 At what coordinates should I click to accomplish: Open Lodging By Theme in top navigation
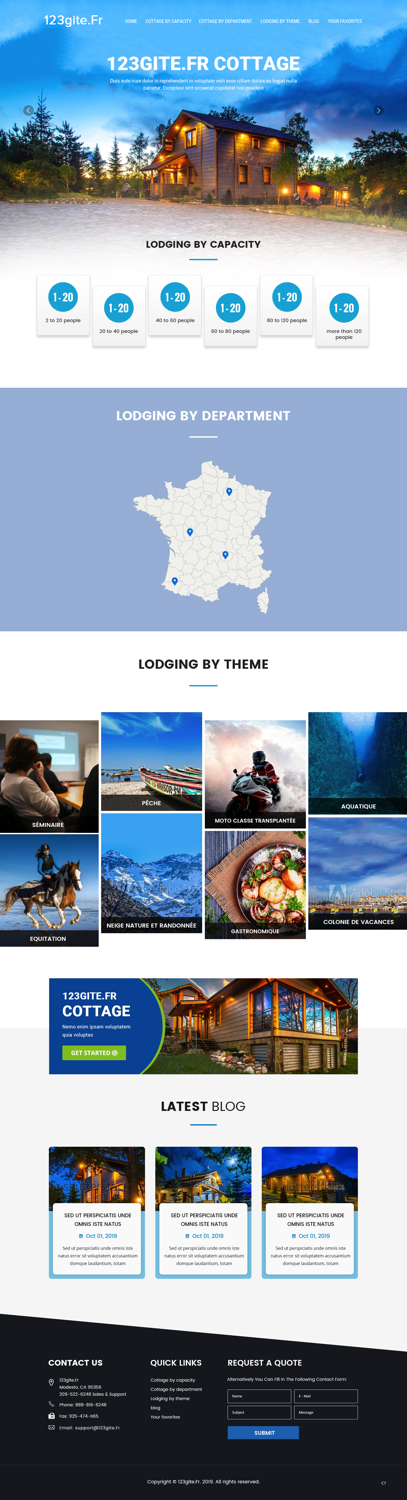coord(280,21)
